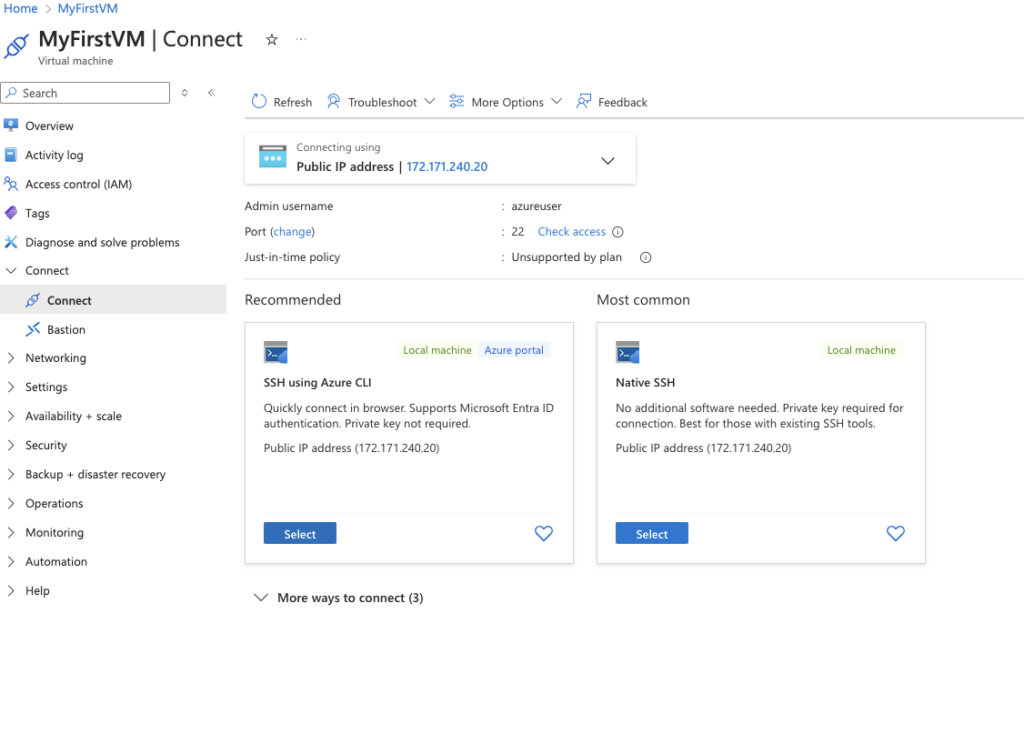Click the MyFirstVM Connect header plug icon

point(16,46)
